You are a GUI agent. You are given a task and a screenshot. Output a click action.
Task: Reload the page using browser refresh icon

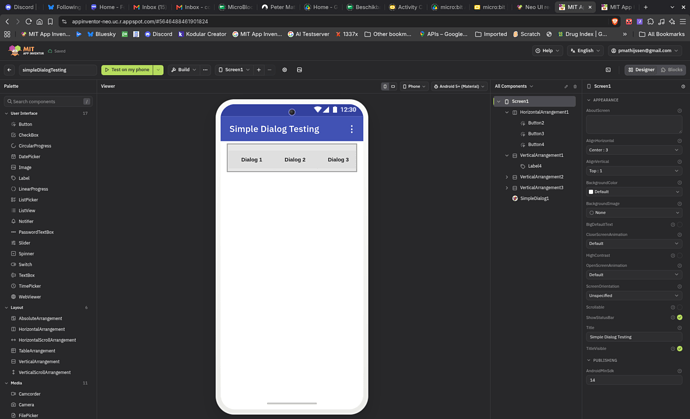[x=29, y=22]
